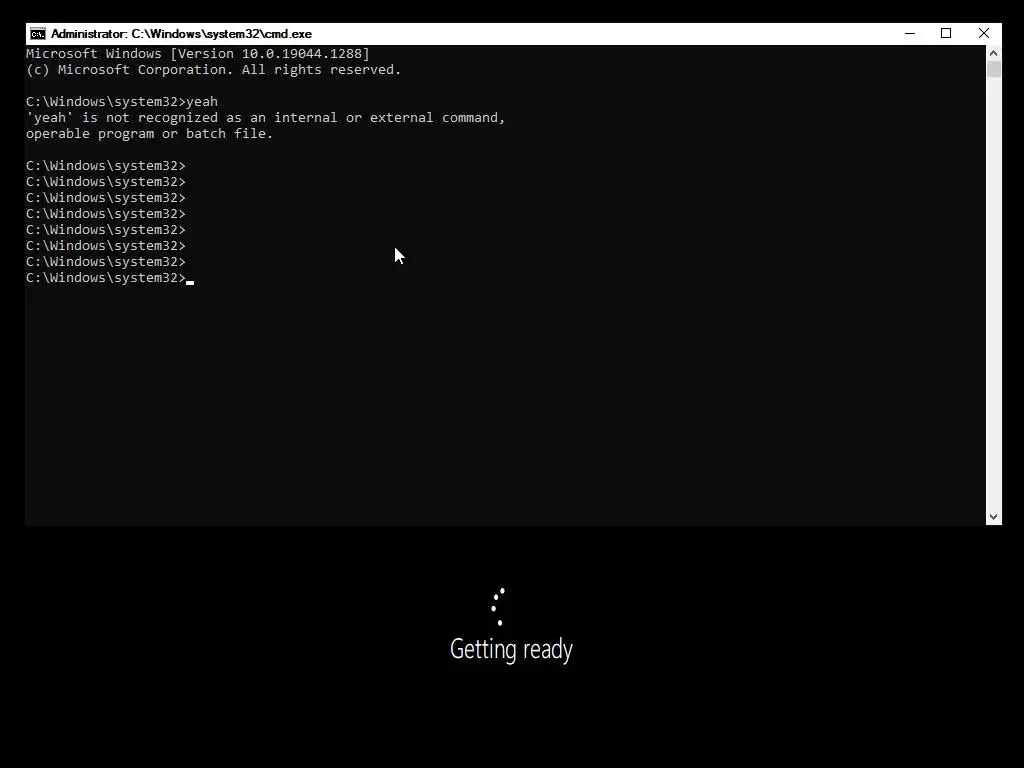This screenshot has height=768, width=1024.
Task: Click the 'Microsoft Windows [Version 10.0.19044.1288]' line
Action: (x=197, y=54)
